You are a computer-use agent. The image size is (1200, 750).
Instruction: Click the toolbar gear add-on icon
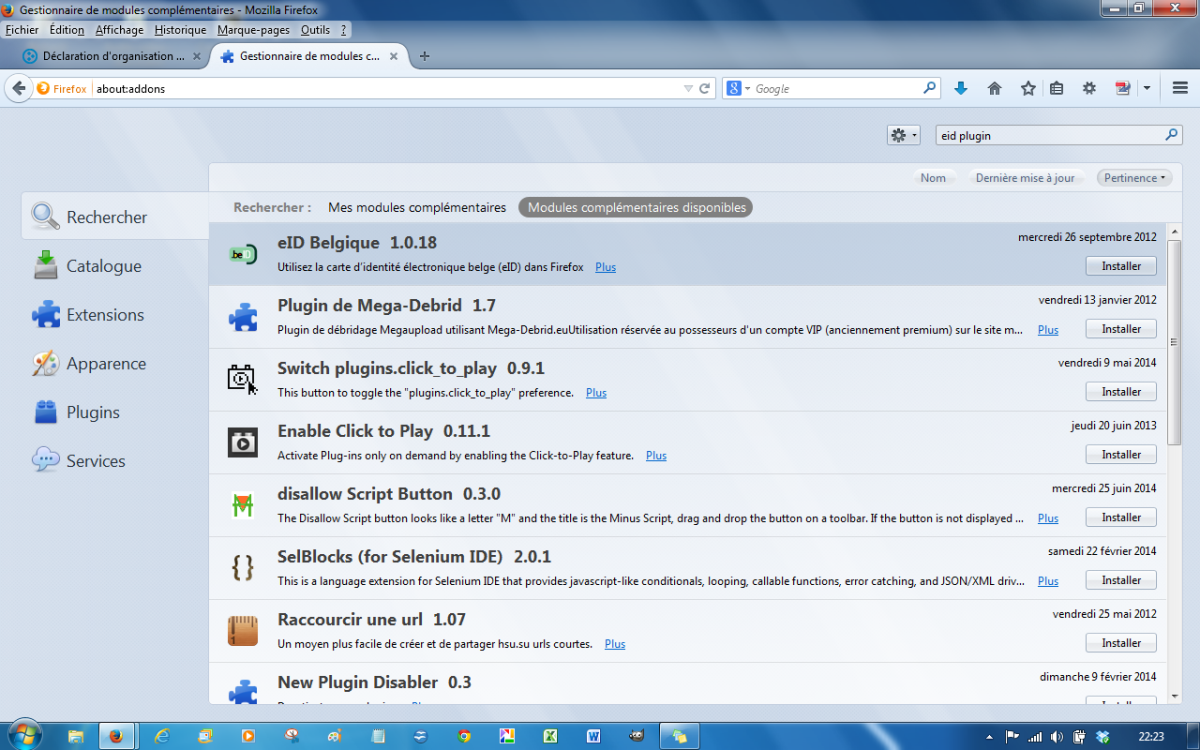(1089, 88)
